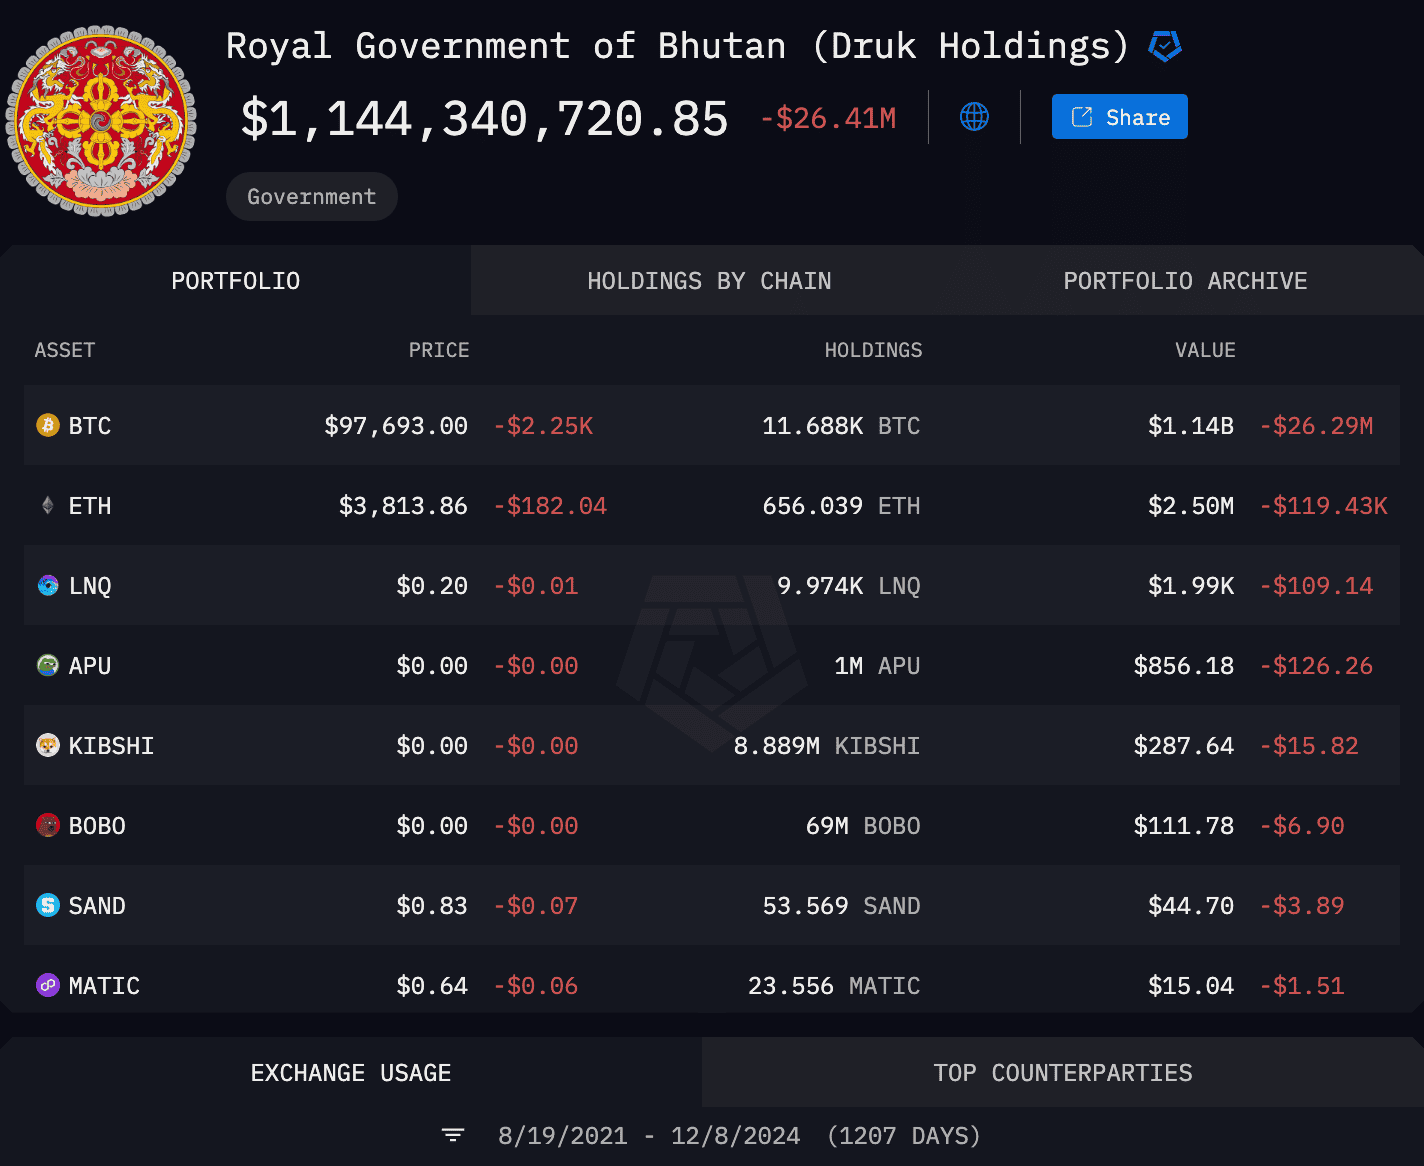Click the 1M APU holdings value
Viewport: 1424px width, 1166px height.
877,666
